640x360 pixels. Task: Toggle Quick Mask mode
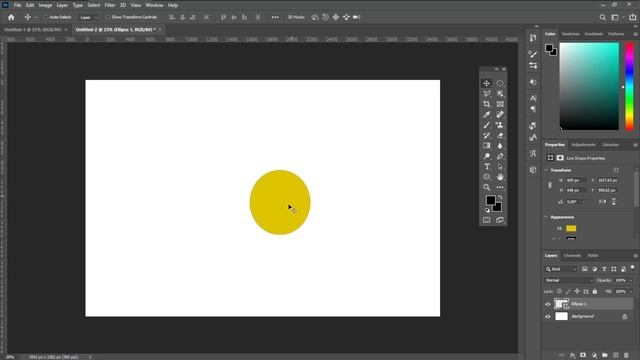pyautogui.click(x=487, y=220)
